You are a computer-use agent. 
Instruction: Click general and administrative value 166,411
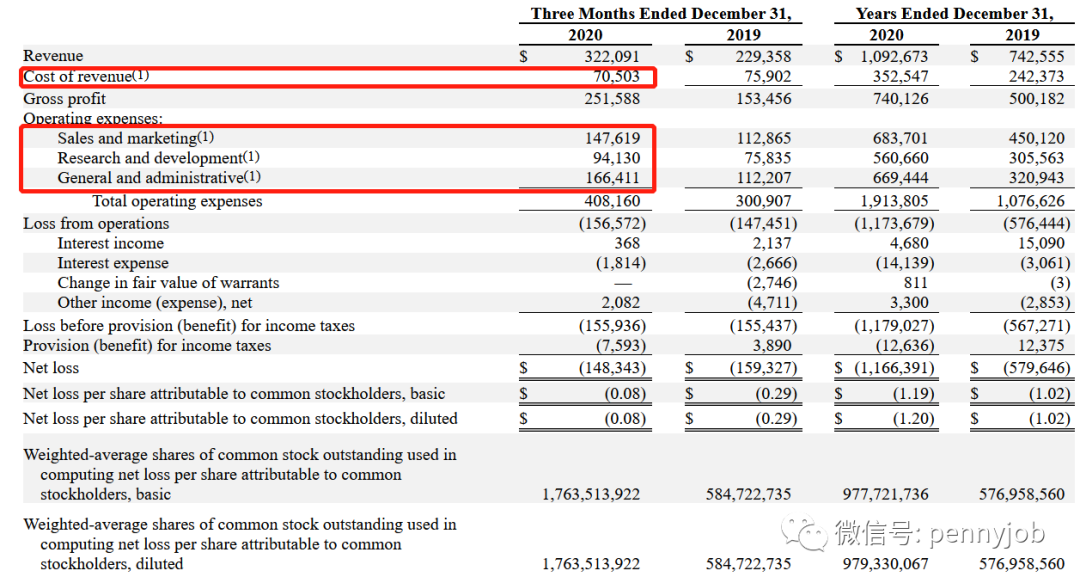[612, 178]
